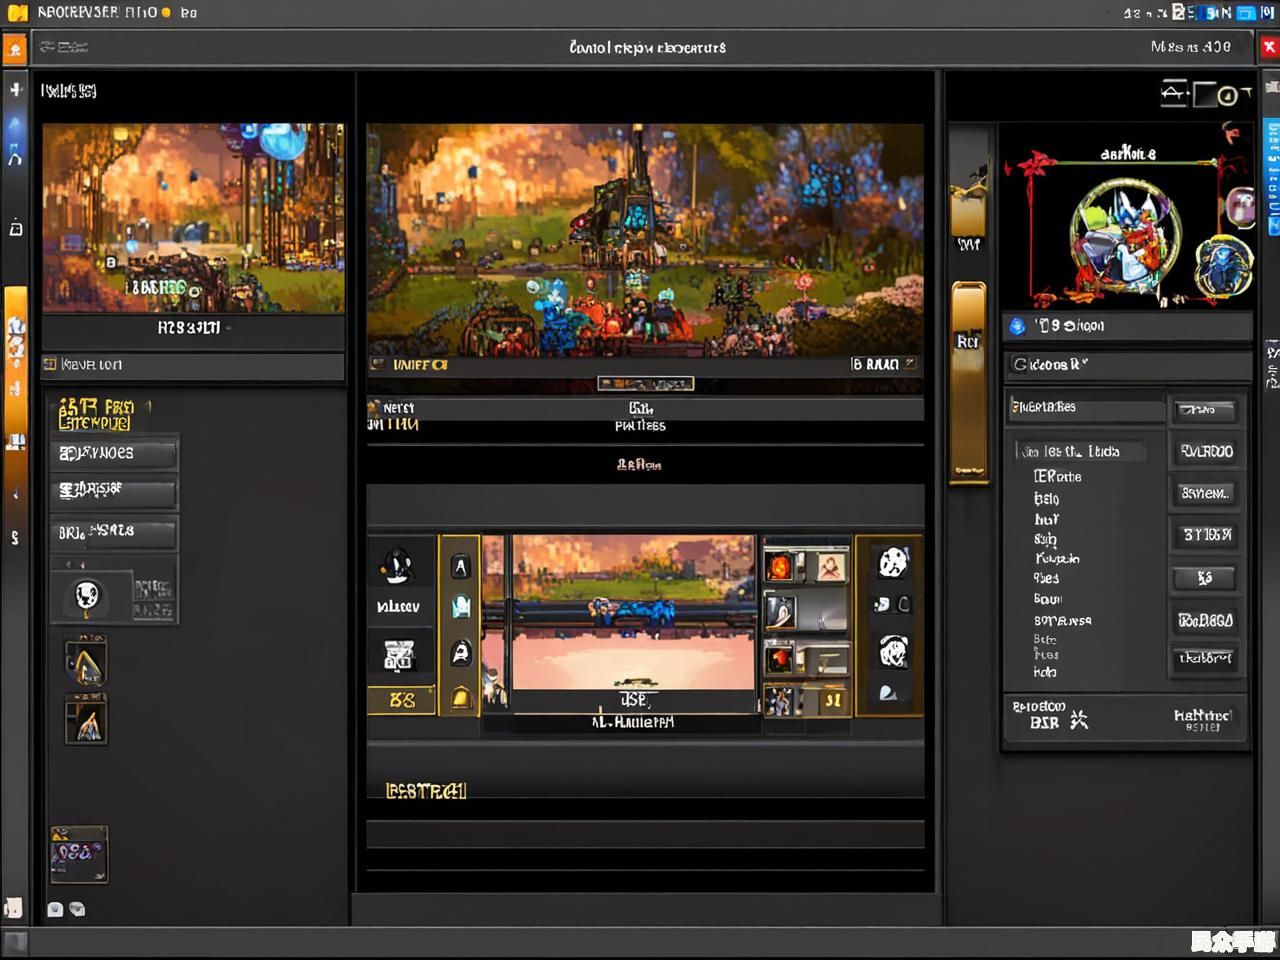
Task: Toggle the checkbox beside the 'Kaver ton' label
Action: pyautogui.click(x=50, y=365)
